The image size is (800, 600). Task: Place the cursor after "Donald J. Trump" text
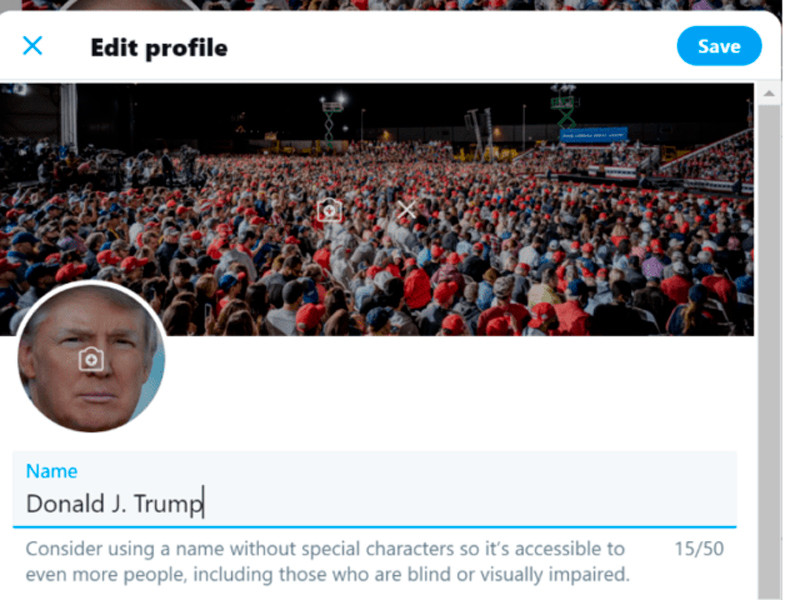[204, 503]
